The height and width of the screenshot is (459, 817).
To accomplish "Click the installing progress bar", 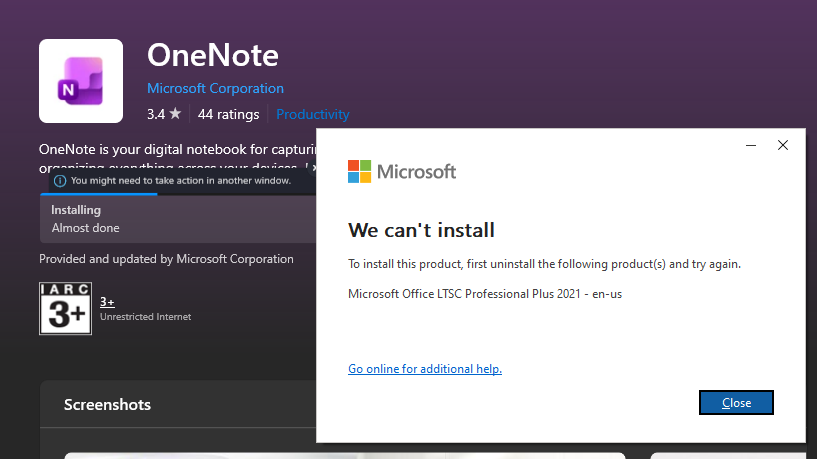I will [178, 194].
